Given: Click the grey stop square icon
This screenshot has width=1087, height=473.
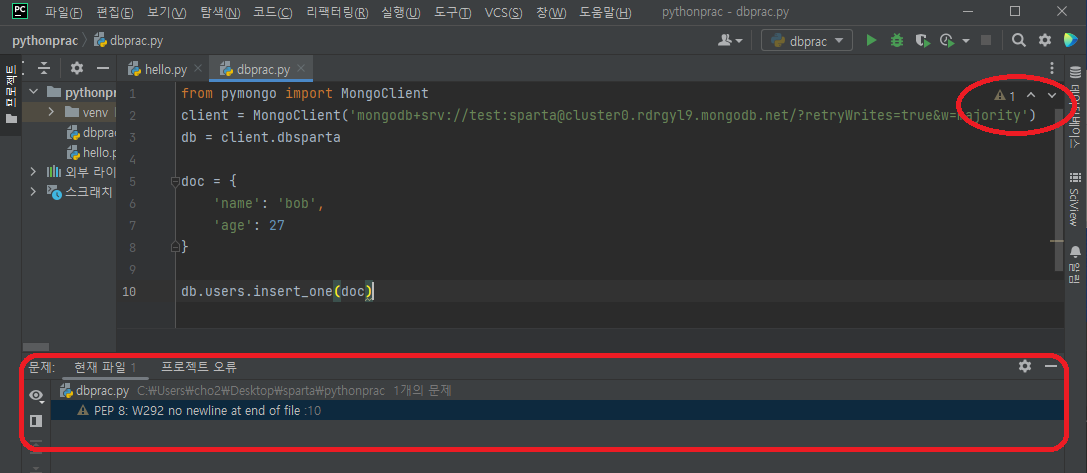Looking at the screenshot, I should click(986, 41).
